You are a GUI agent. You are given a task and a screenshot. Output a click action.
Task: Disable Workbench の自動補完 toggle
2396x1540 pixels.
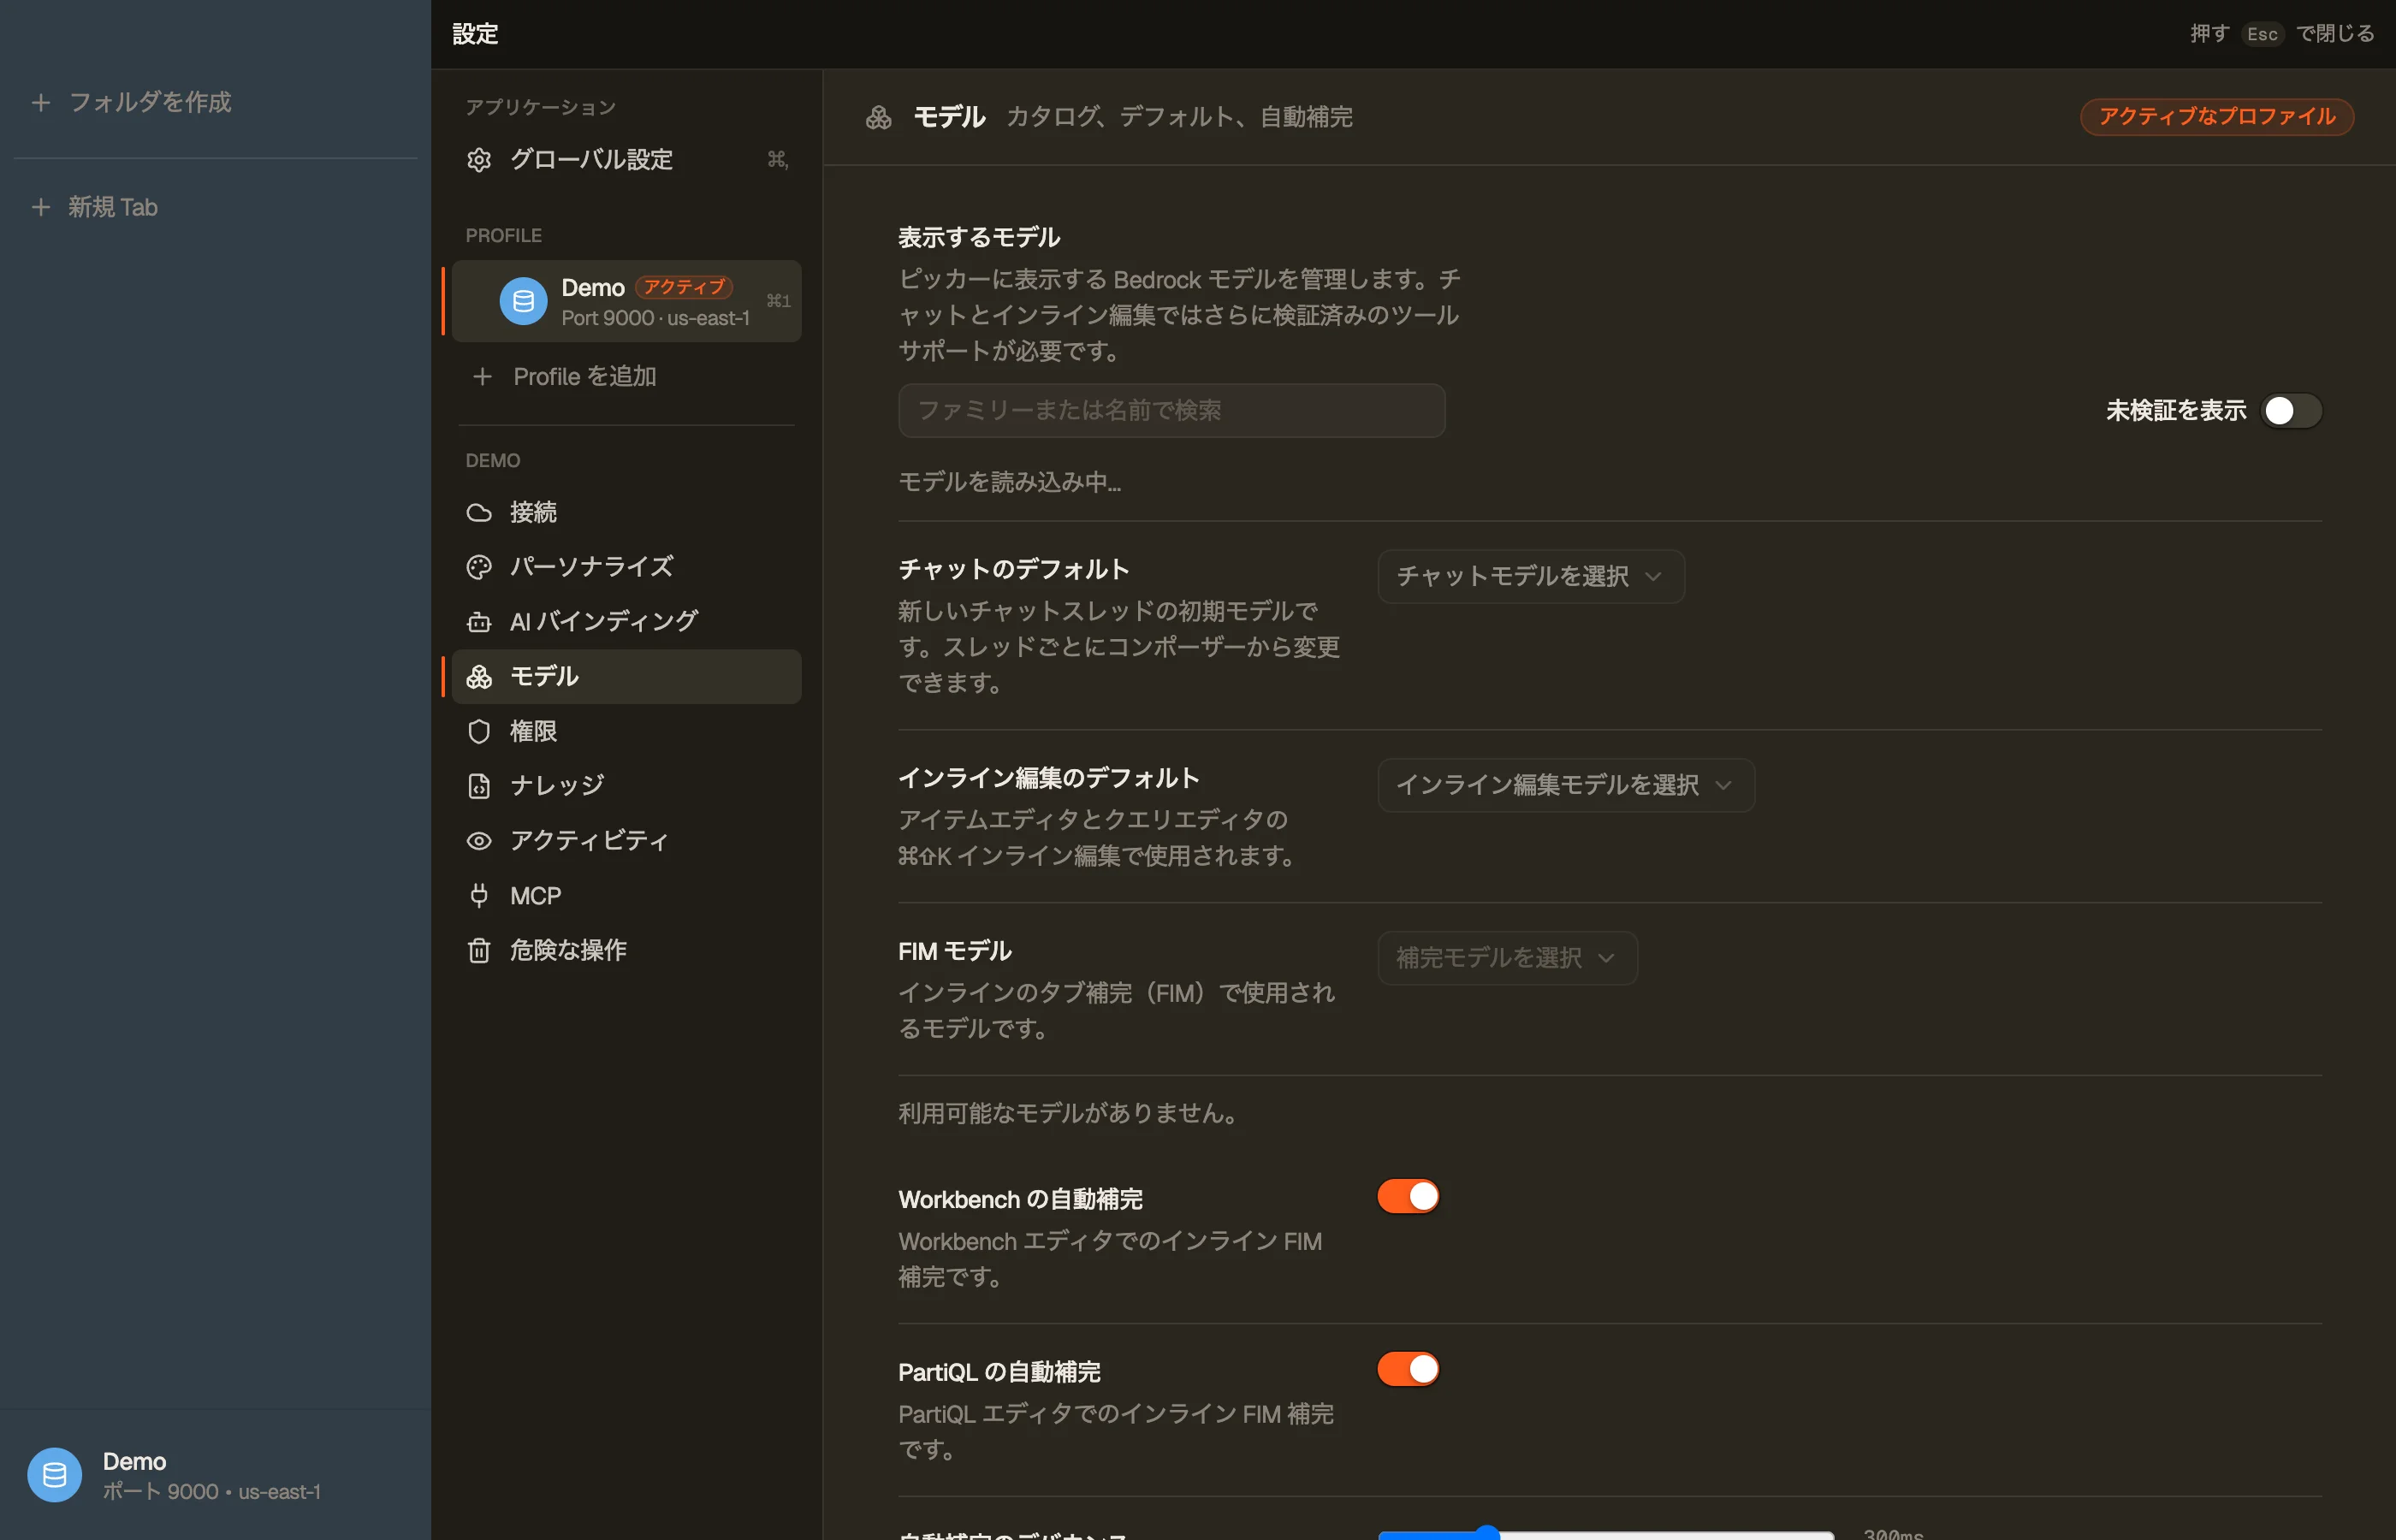(x=1408, y=1196)
